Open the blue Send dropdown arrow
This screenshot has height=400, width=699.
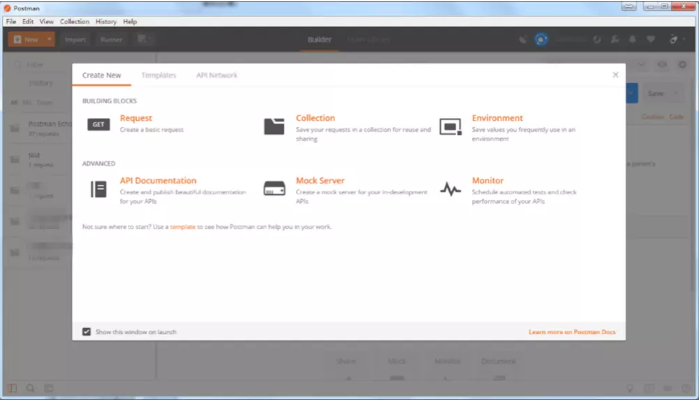pyautogui.click(x=632, y=93)
